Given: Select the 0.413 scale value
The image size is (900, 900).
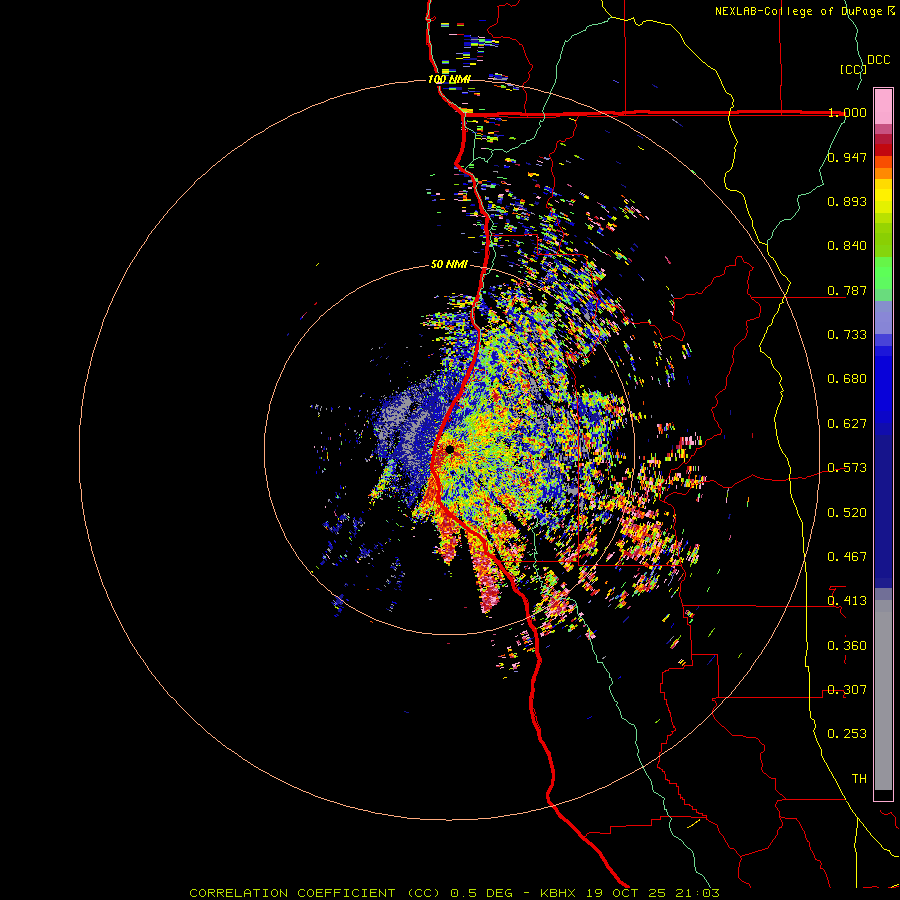Looking at the screenshot, I should (x=847, y=601).
